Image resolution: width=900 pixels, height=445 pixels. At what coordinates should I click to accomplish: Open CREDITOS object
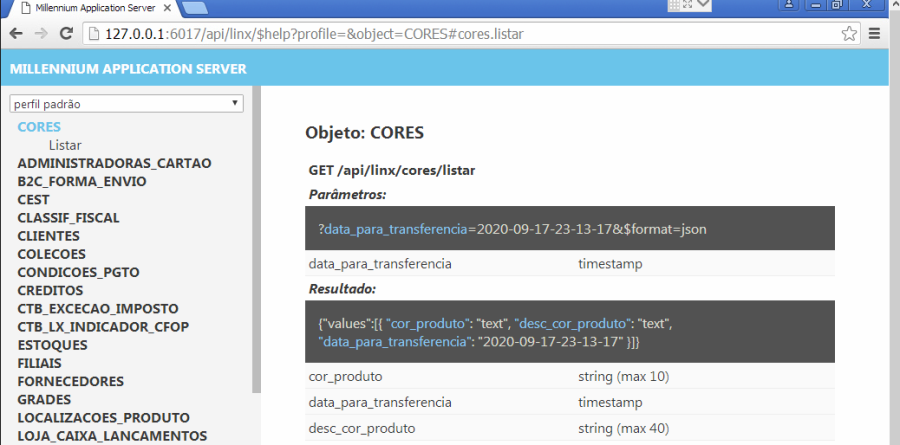tap(50, 291)
